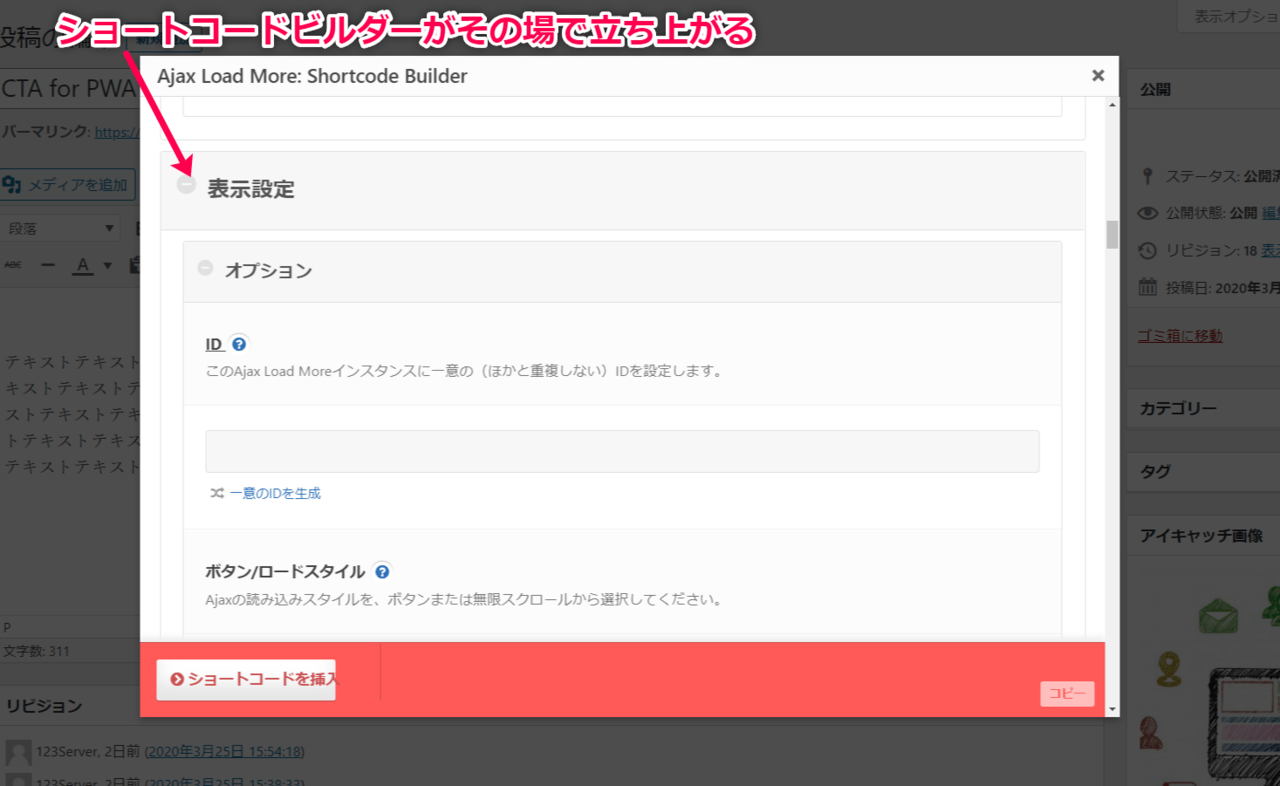Close the Shortcode Builder dialog
1280x786 pixels.
(x=1098, y=75)
